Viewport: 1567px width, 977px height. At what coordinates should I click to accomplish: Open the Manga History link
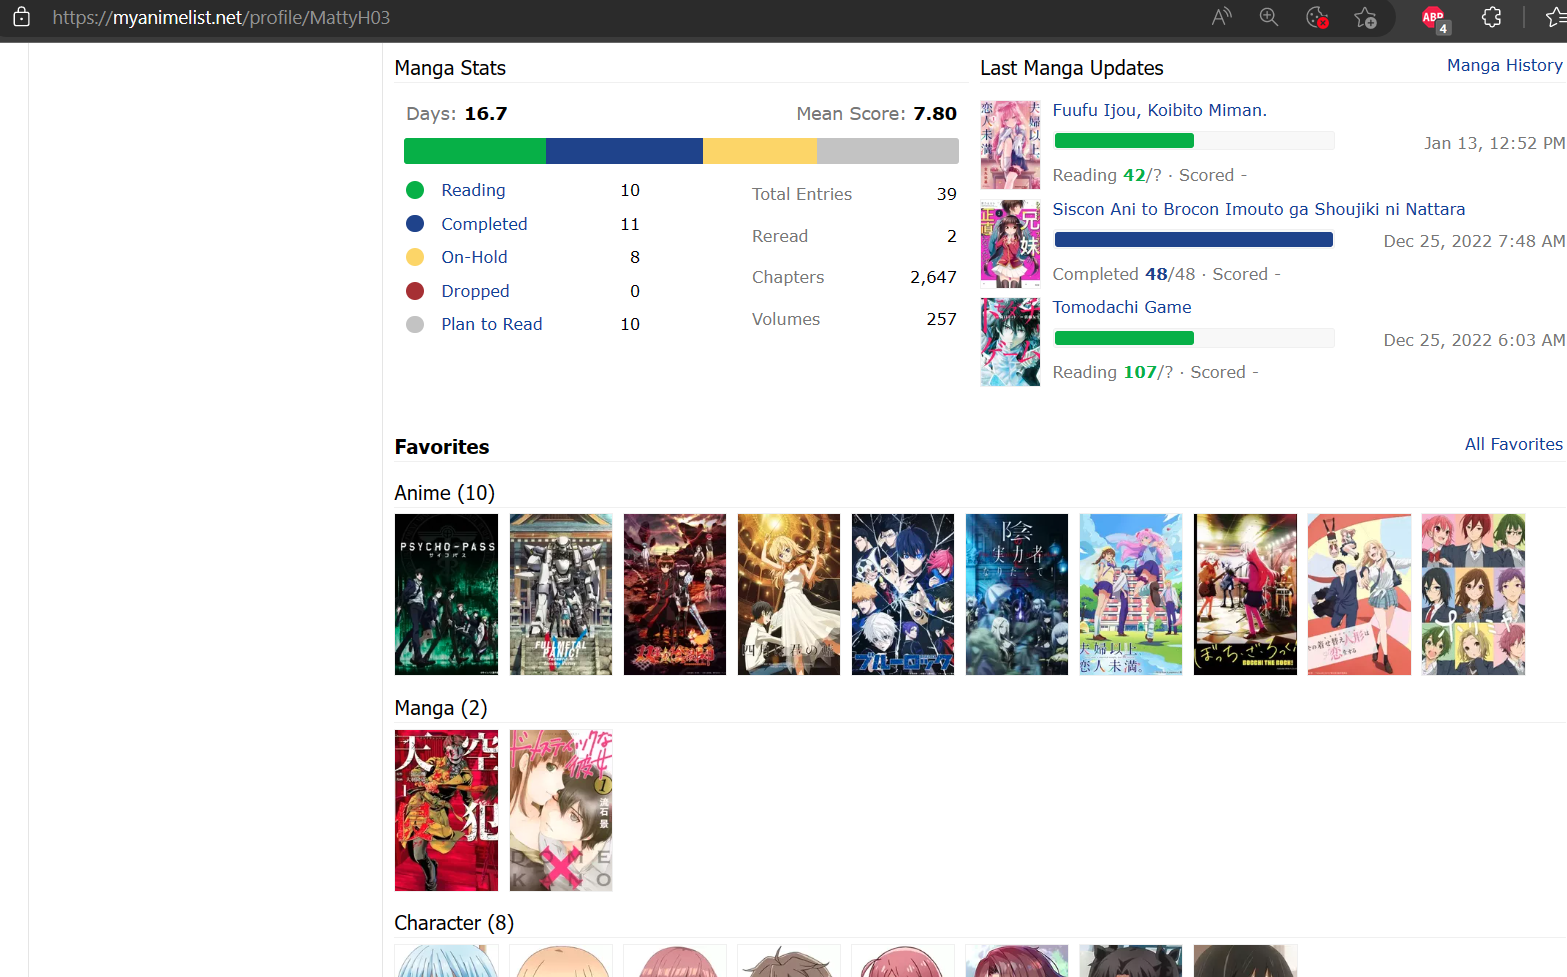[x=1504, y=65]
